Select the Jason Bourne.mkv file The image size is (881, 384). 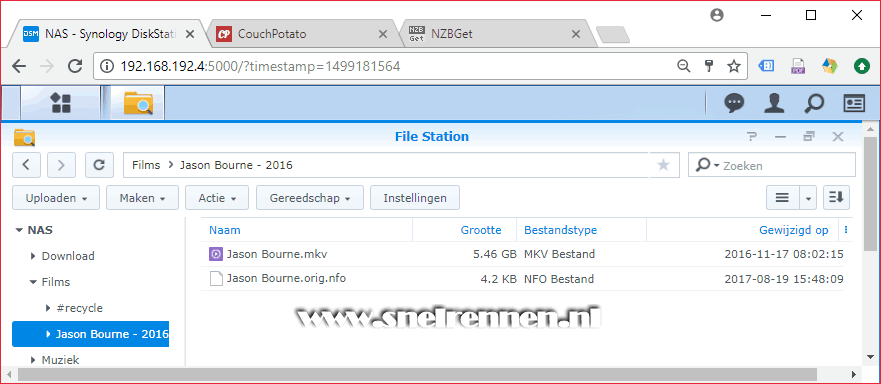526,254
